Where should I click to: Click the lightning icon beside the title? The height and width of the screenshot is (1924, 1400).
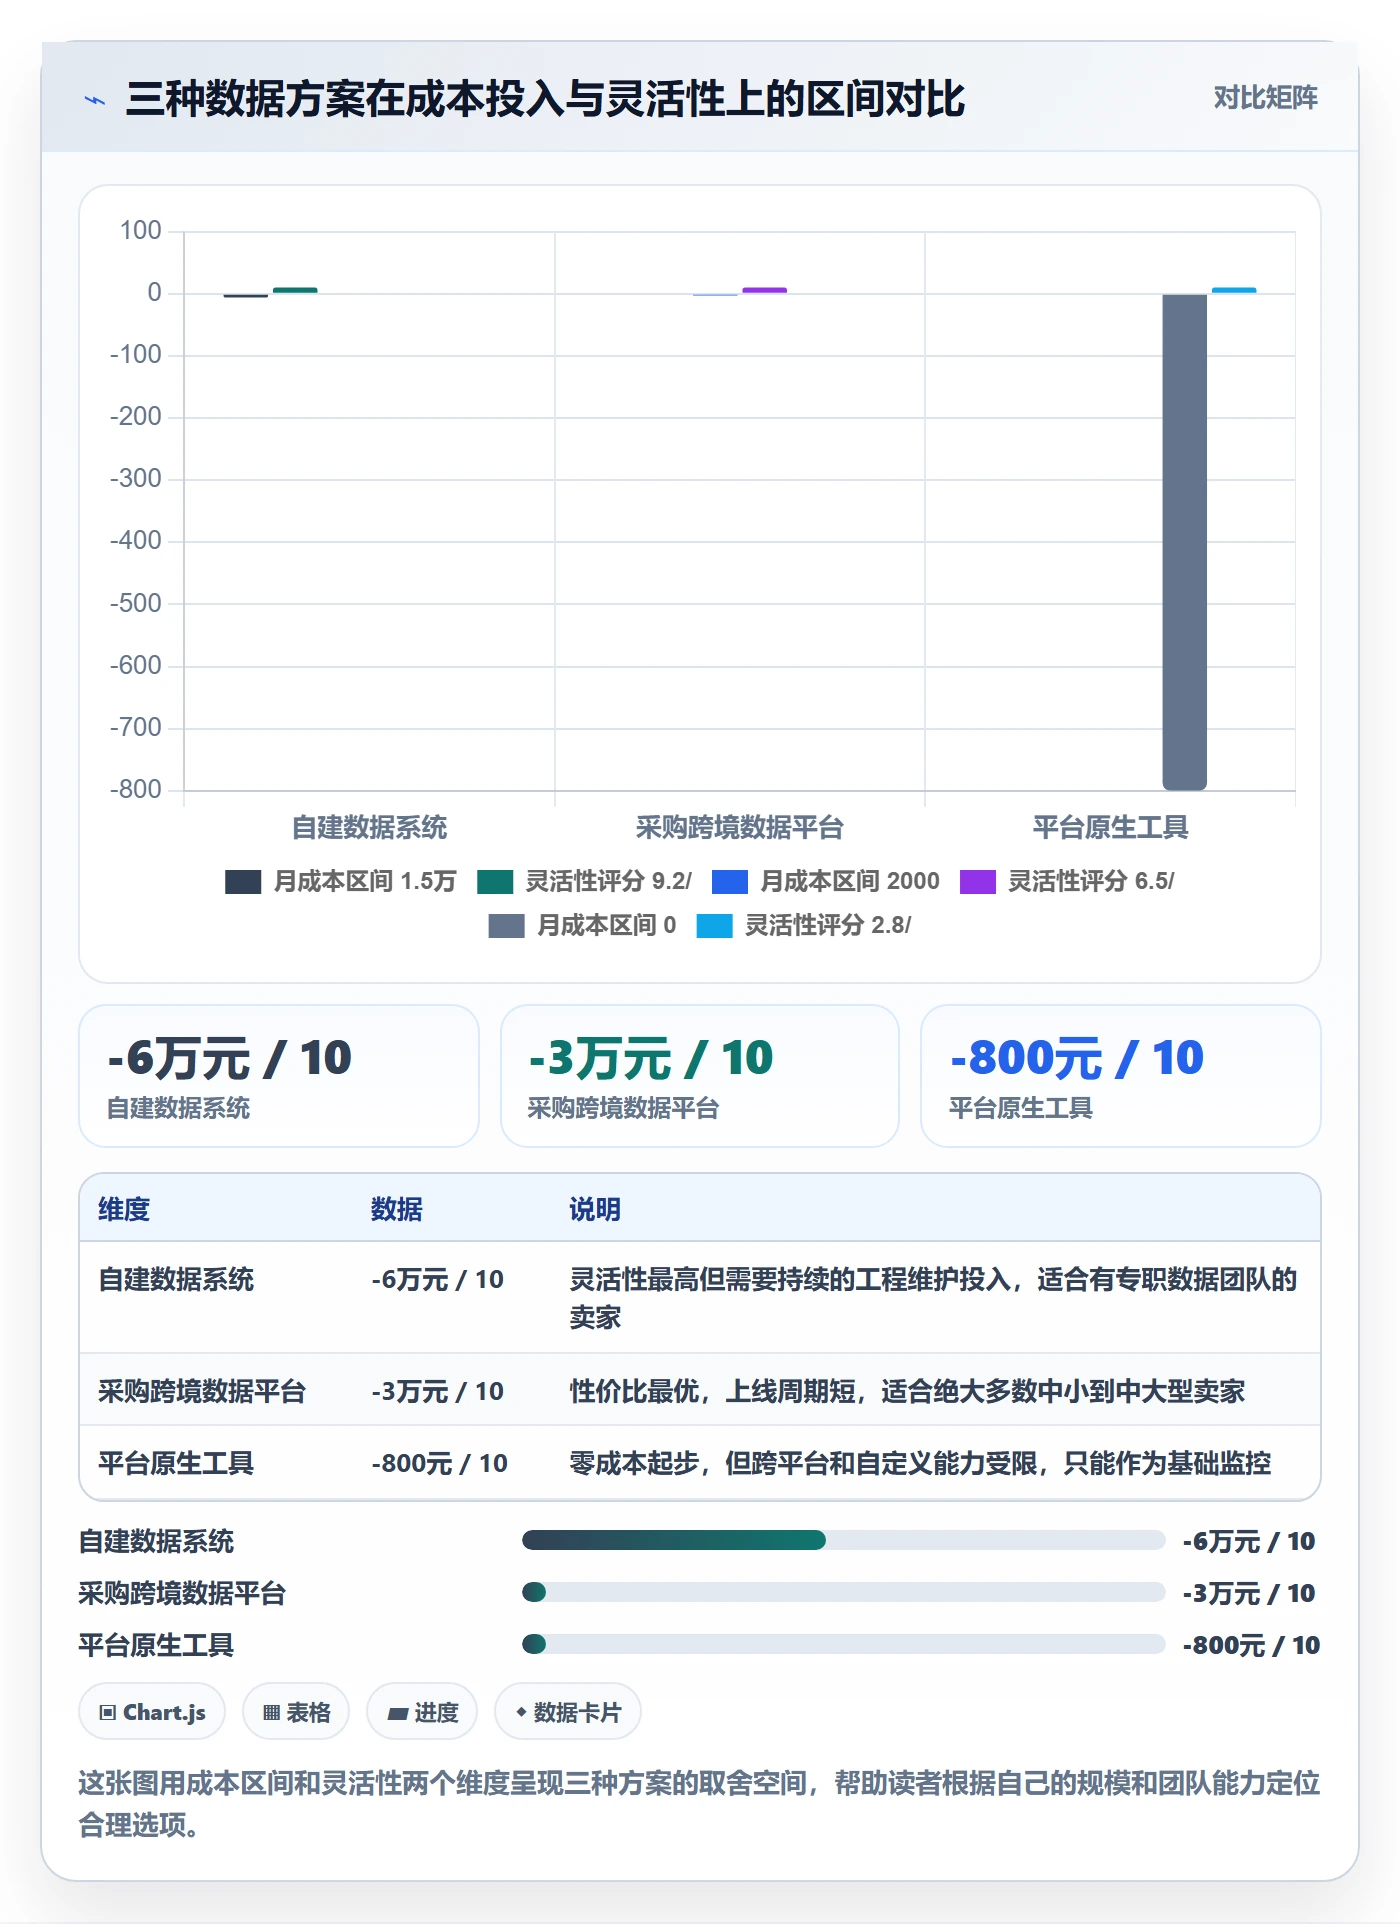(x=95, y=100)
